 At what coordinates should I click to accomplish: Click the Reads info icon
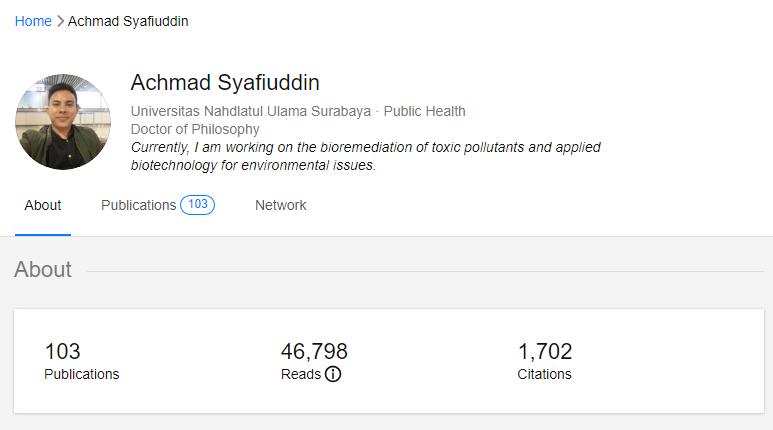[x=334, y=374]
